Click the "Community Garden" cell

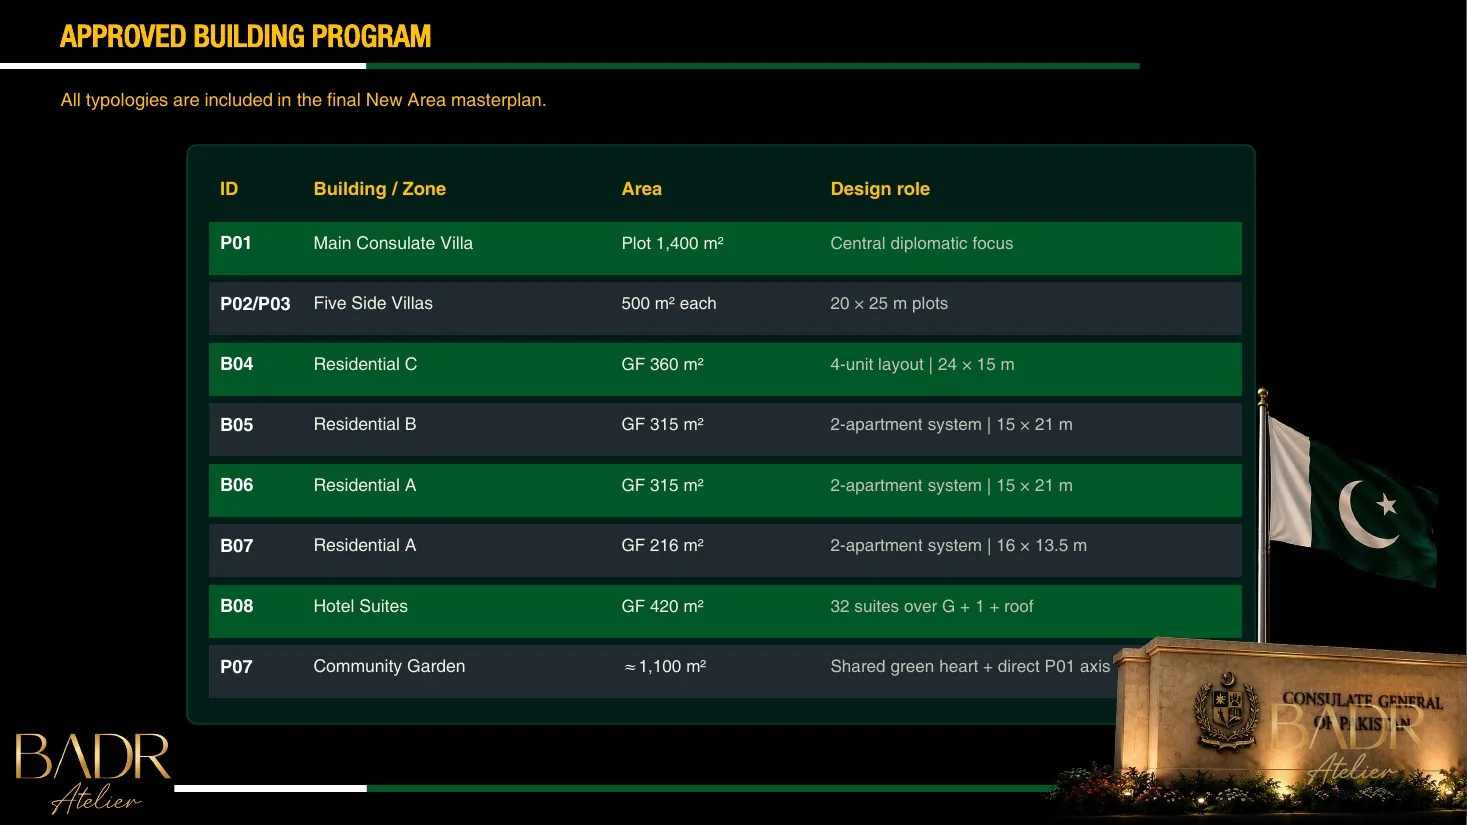pyautogui.click(x=389, y=666)
